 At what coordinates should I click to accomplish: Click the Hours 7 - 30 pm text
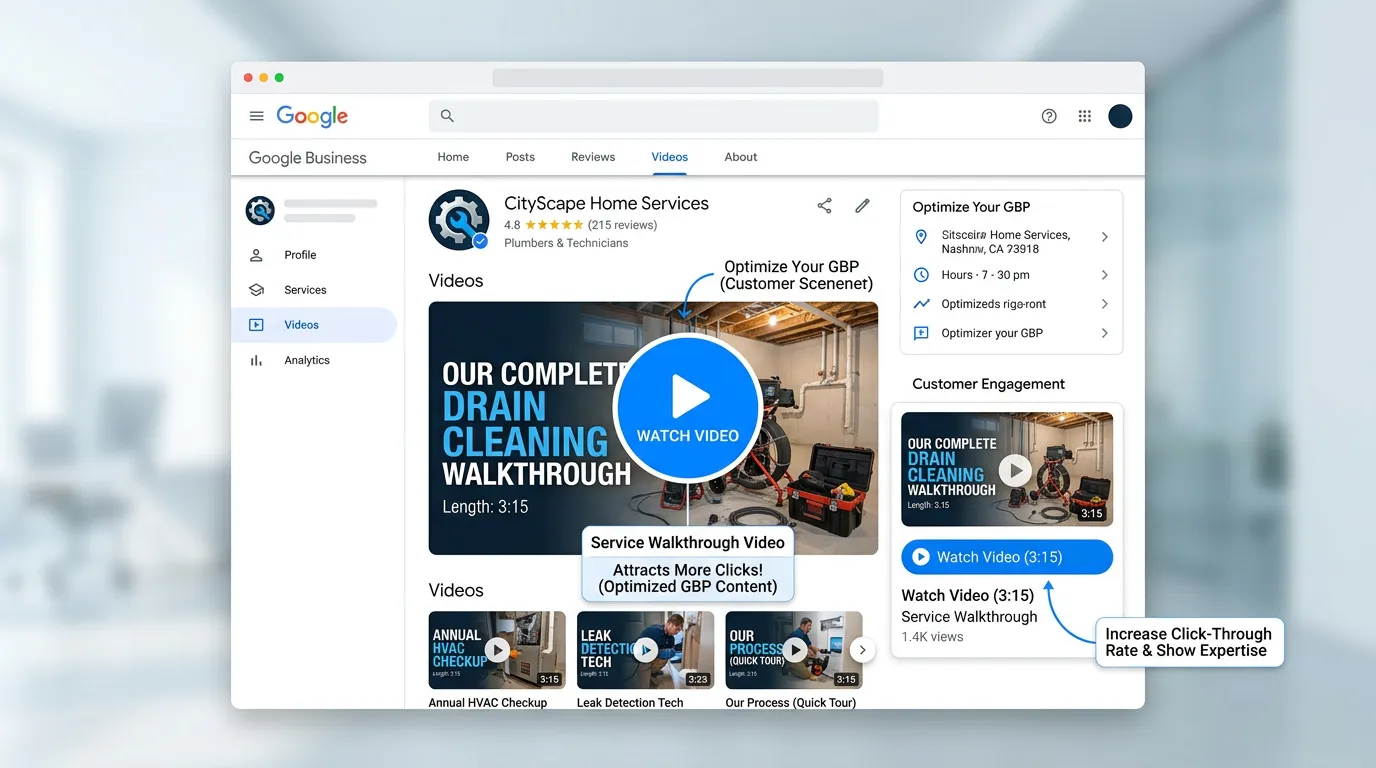[x=985, y=275]
